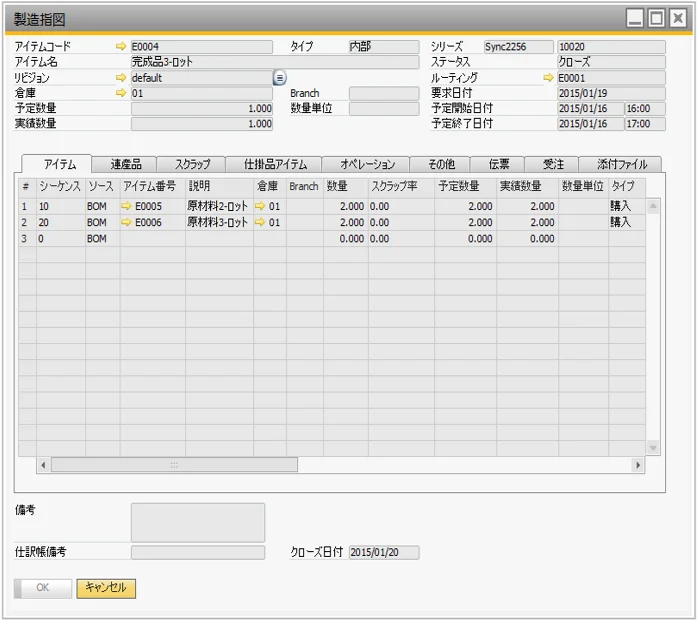Select grid row number 3
The width and height of the screenshot is (697, 620).
(x=27, y=239)
